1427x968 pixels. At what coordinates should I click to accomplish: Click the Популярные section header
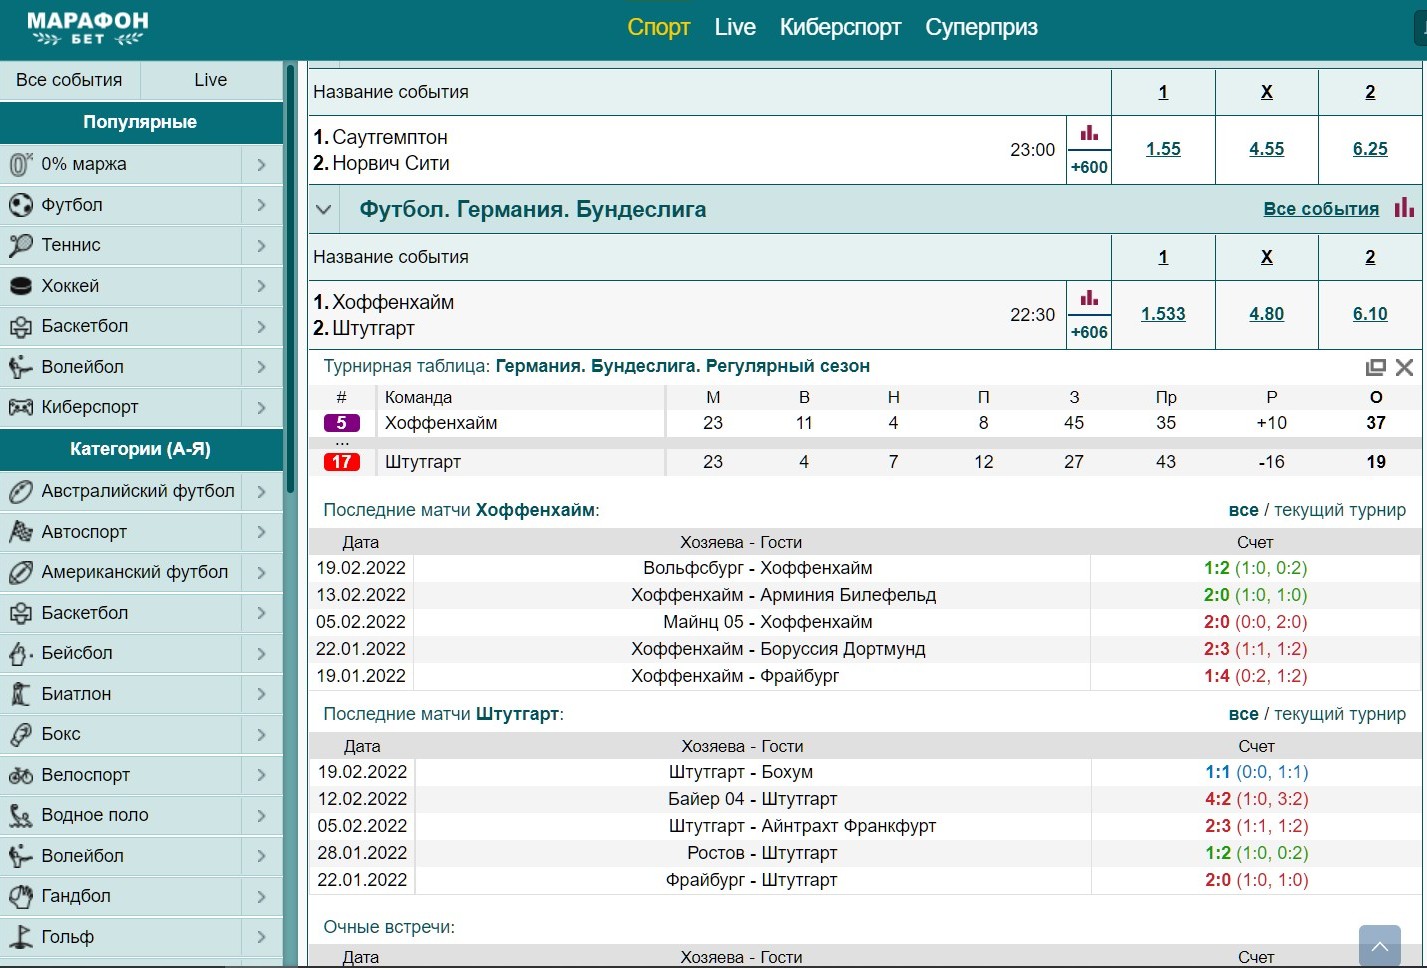pyautogui.click(x=141, y=122)
